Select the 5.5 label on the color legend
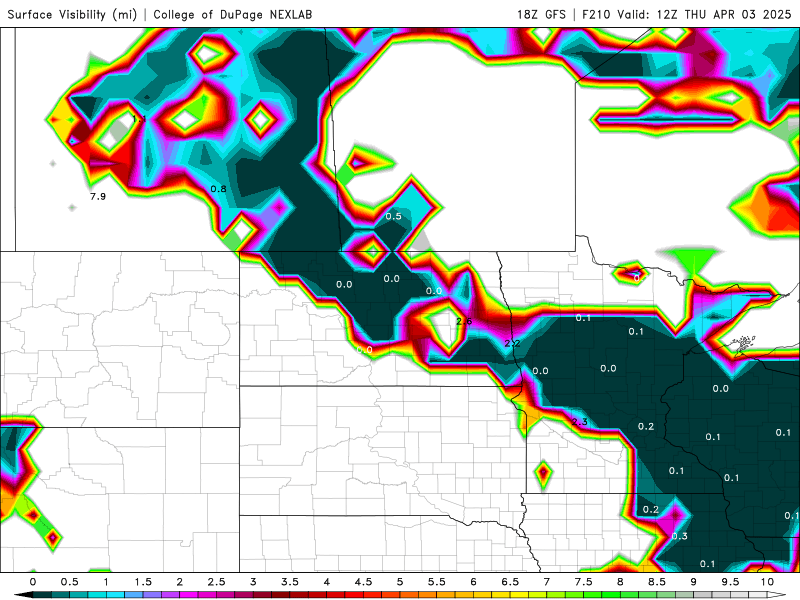The height and width of the screenshot is (600, 800). click(437, 582)
